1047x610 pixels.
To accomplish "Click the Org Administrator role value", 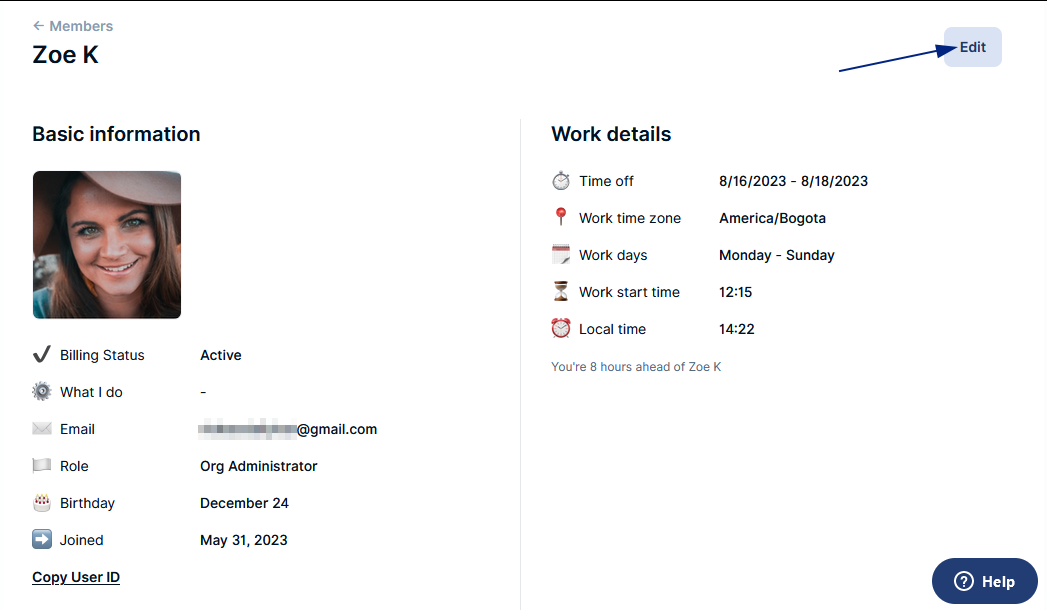I will pyautogui.click(x=258, y=466).
